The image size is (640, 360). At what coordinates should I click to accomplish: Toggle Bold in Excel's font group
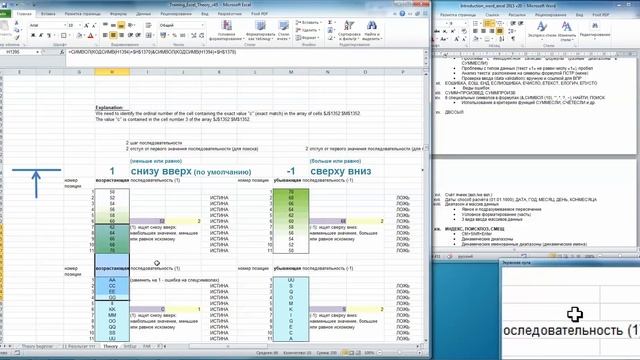click(33, 35)
